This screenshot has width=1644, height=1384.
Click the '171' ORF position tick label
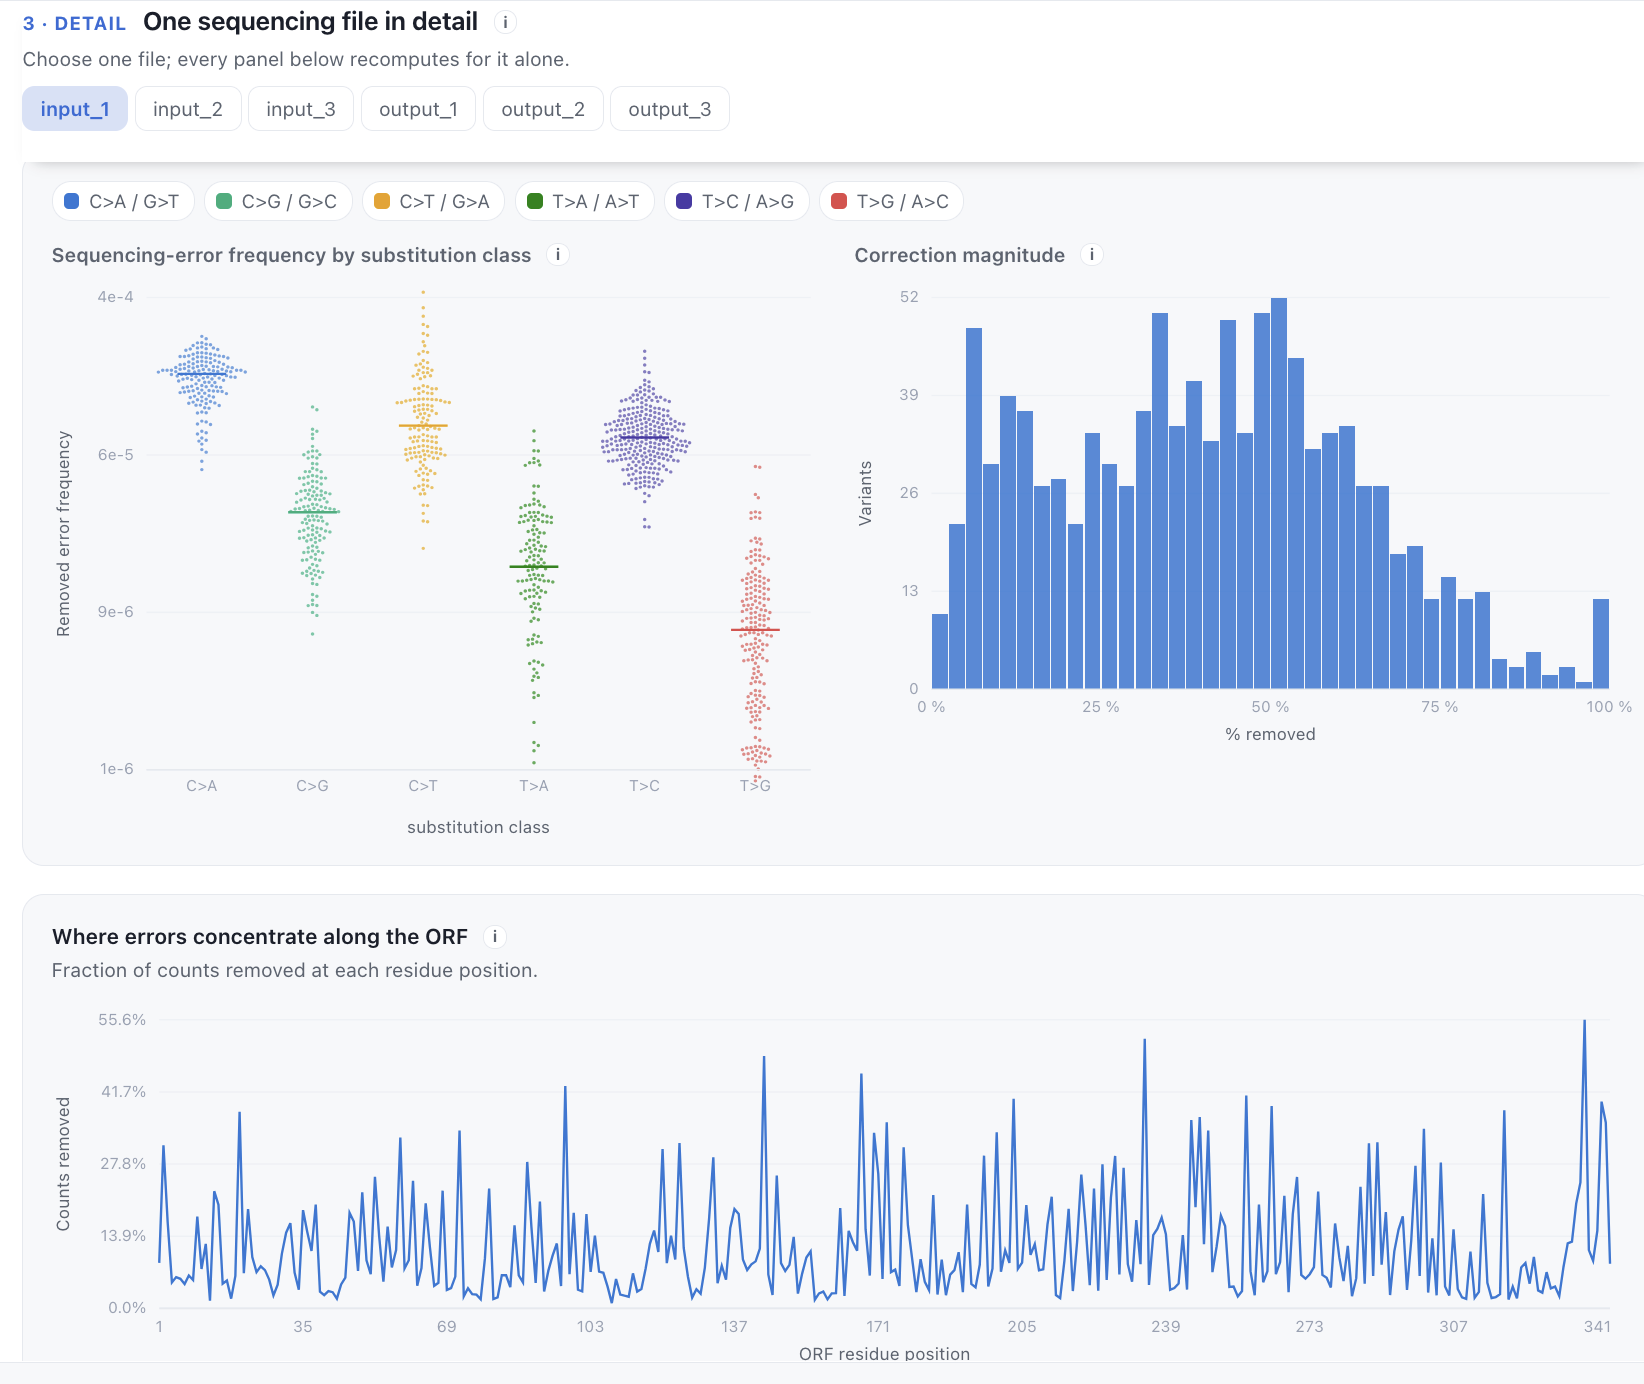[x=878, y=1327]
